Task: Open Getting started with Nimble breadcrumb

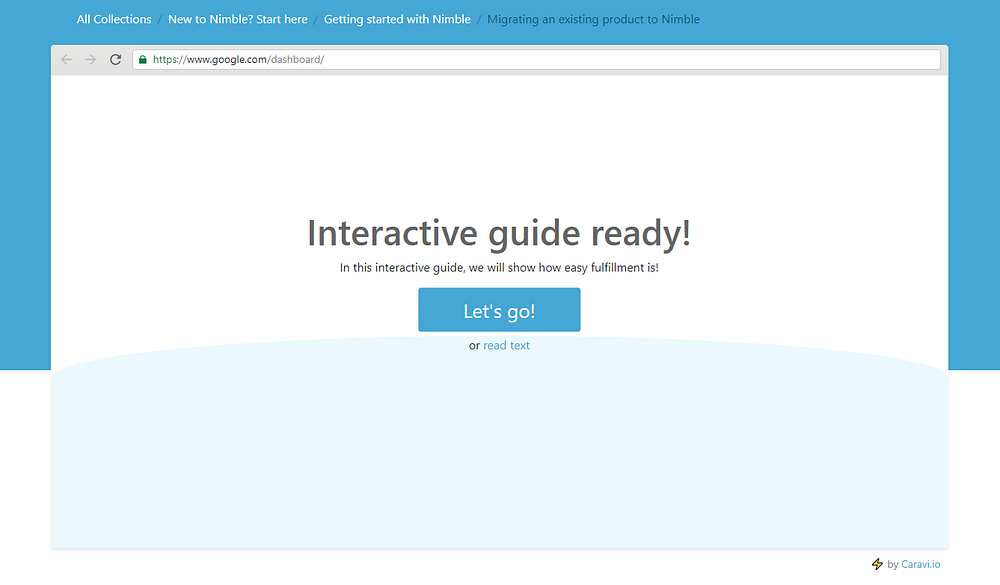Action: click(397, 19)
